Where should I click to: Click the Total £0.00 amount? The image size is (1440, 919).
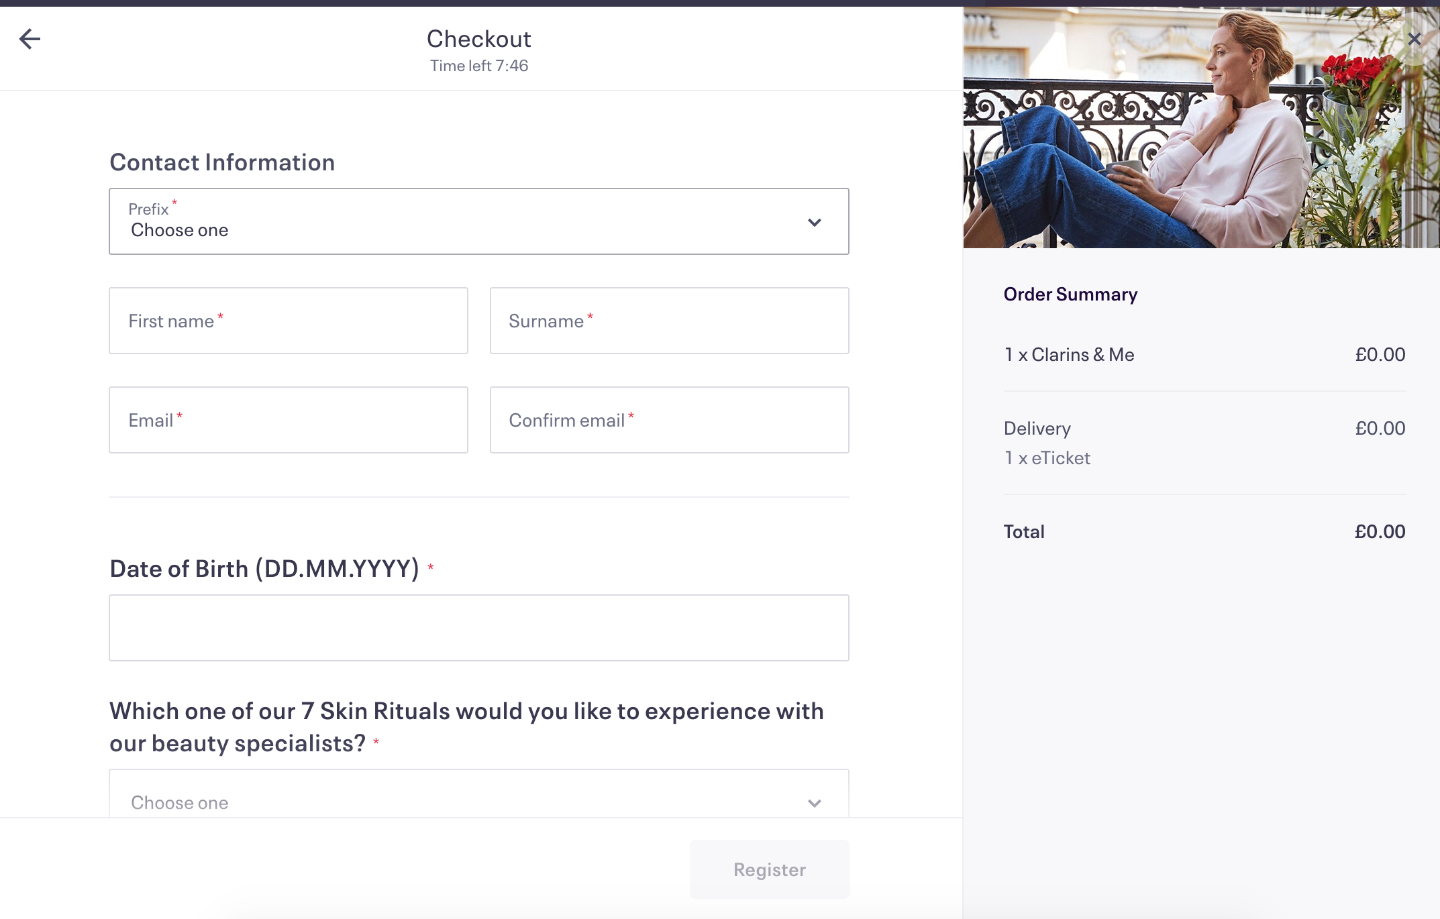(x=1380, y=532)
